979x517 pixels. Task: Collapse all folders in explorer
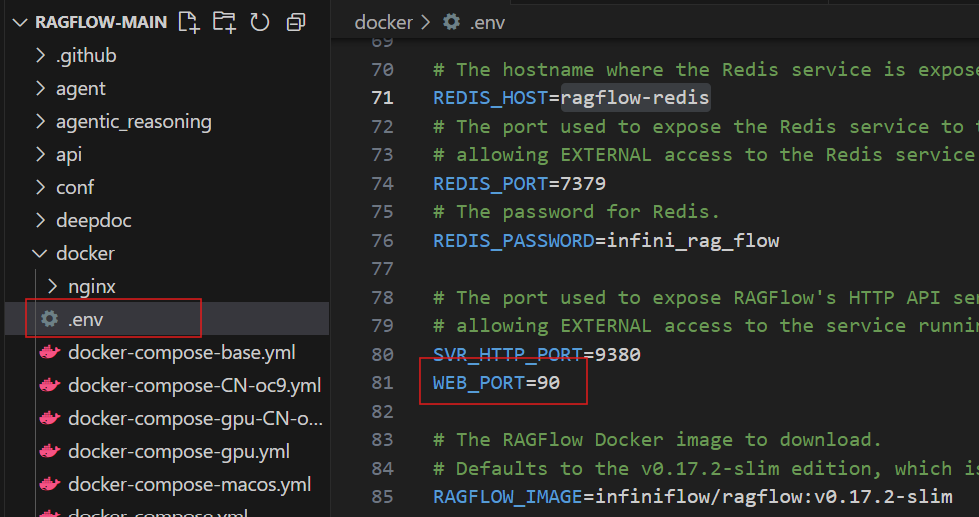click(x=295, y=22)
